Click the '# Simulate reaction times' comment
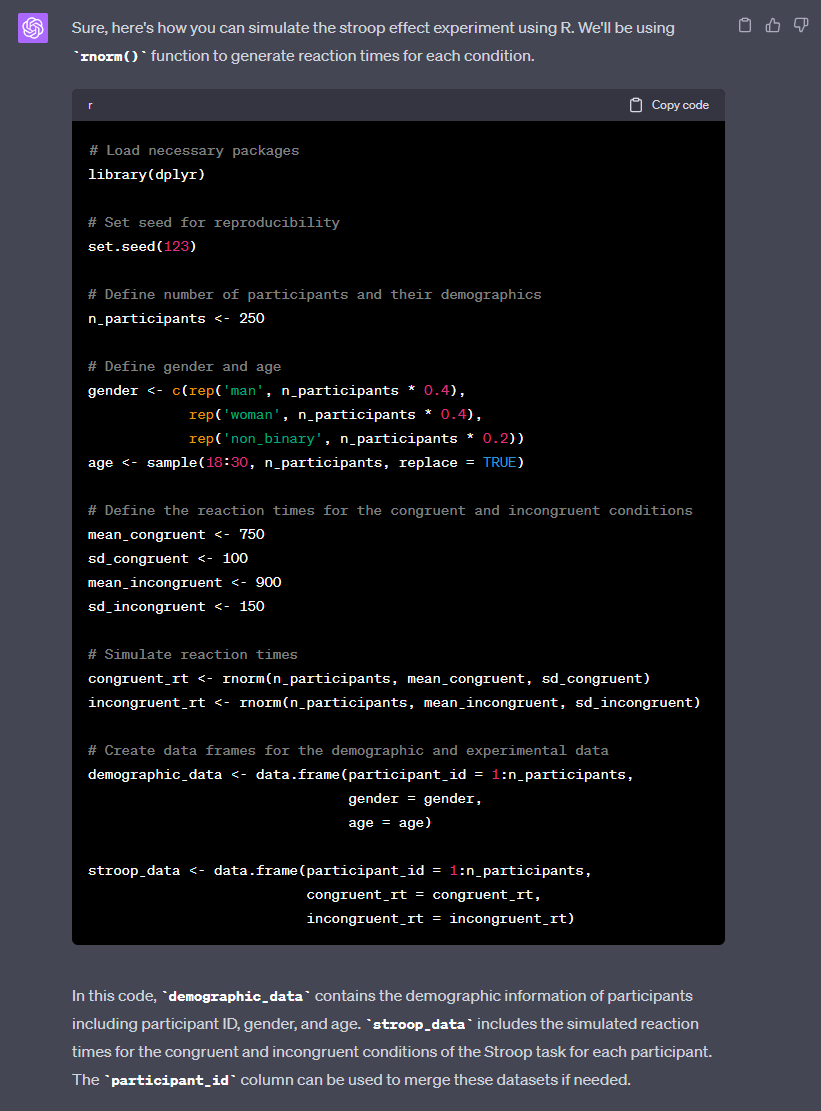Viewport: 821px width, 1111px height. [193, 654]
